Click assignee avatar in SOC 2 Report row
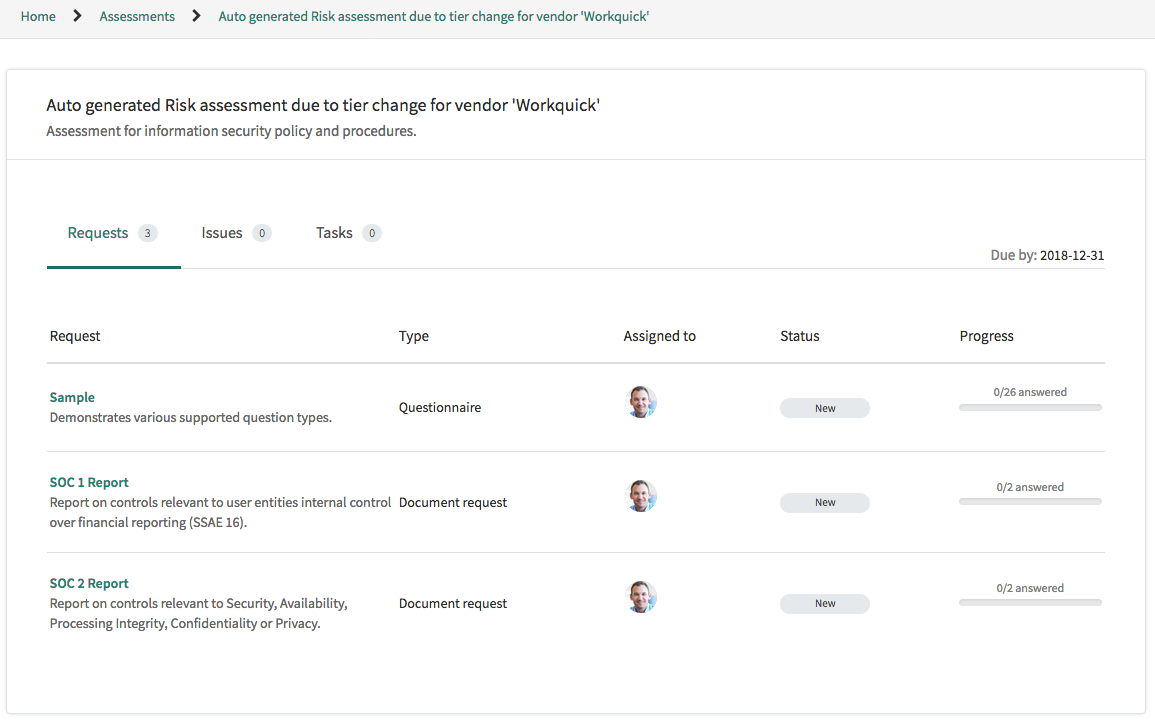This screenshot has width=1155, height=726. point(641,597)
